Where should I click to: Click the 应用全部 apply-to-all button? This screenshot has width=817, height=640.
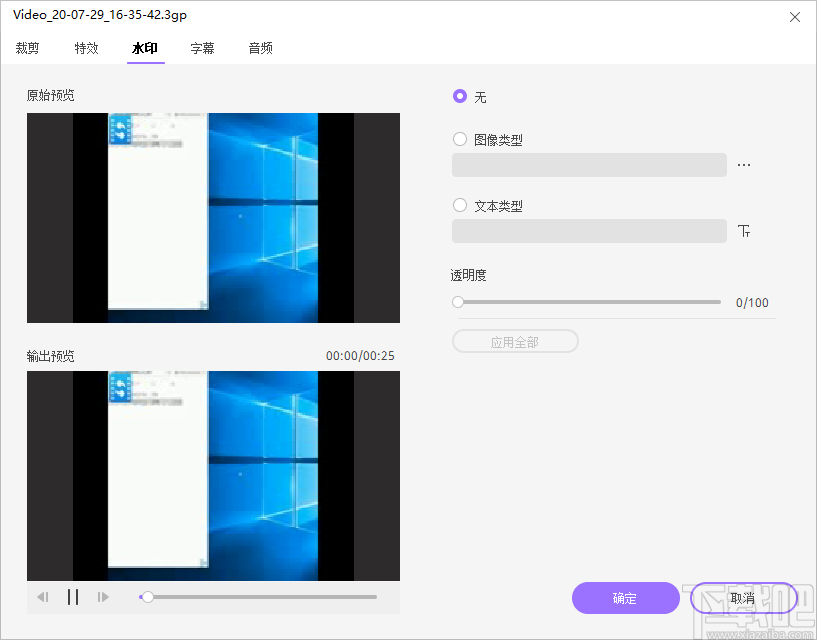pos(514,340)
